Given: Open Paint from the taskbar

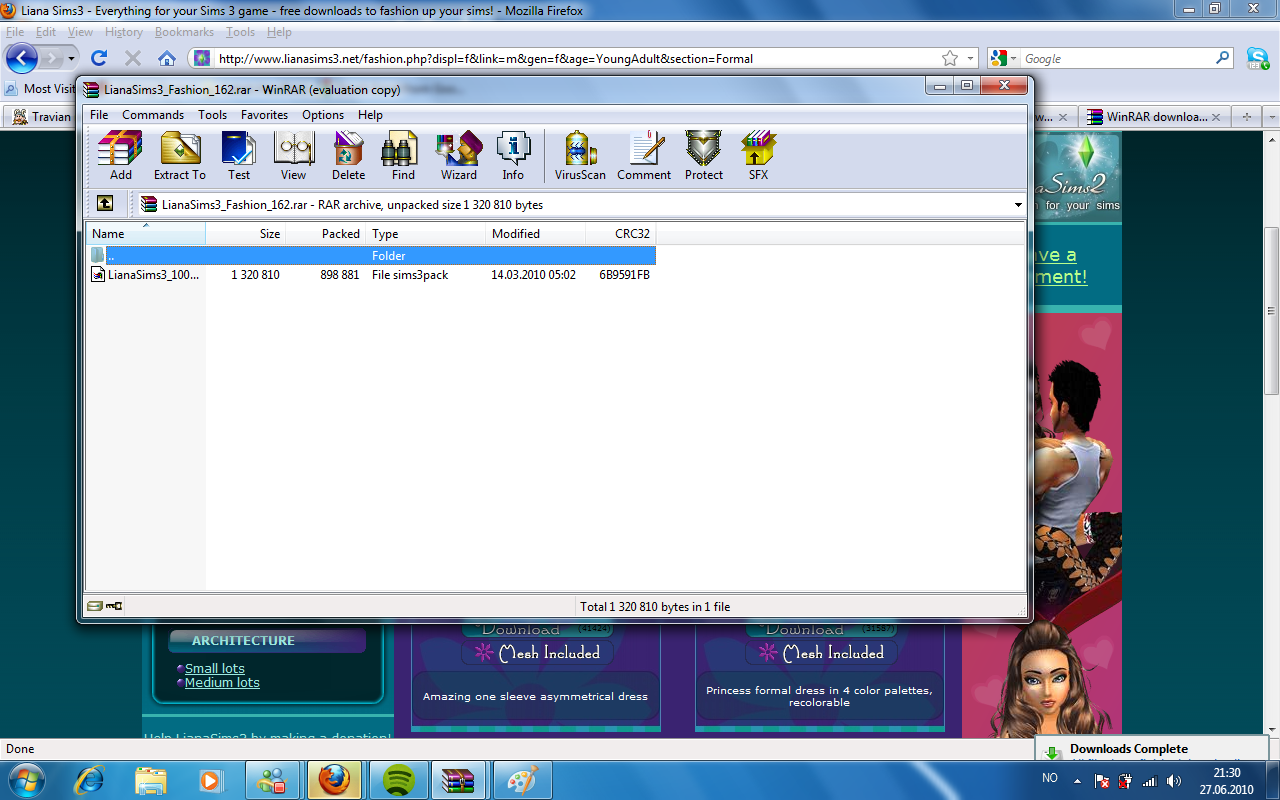Looking at the screenshot, I should pyautogui.click(x=523, y=780).
